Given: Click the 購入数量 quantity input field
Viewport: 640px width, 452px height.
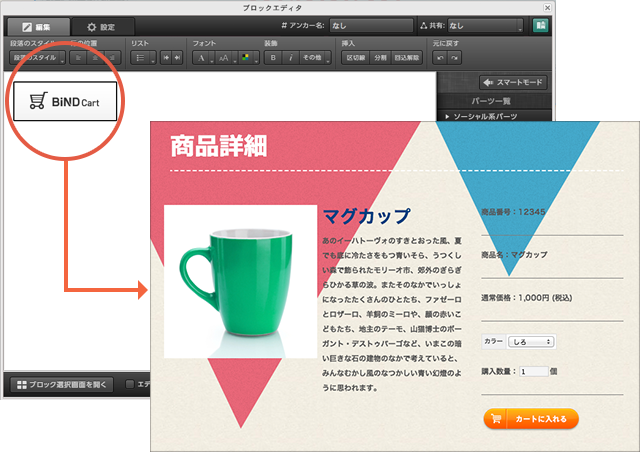Looking at the screenshot, I should 533,371.
